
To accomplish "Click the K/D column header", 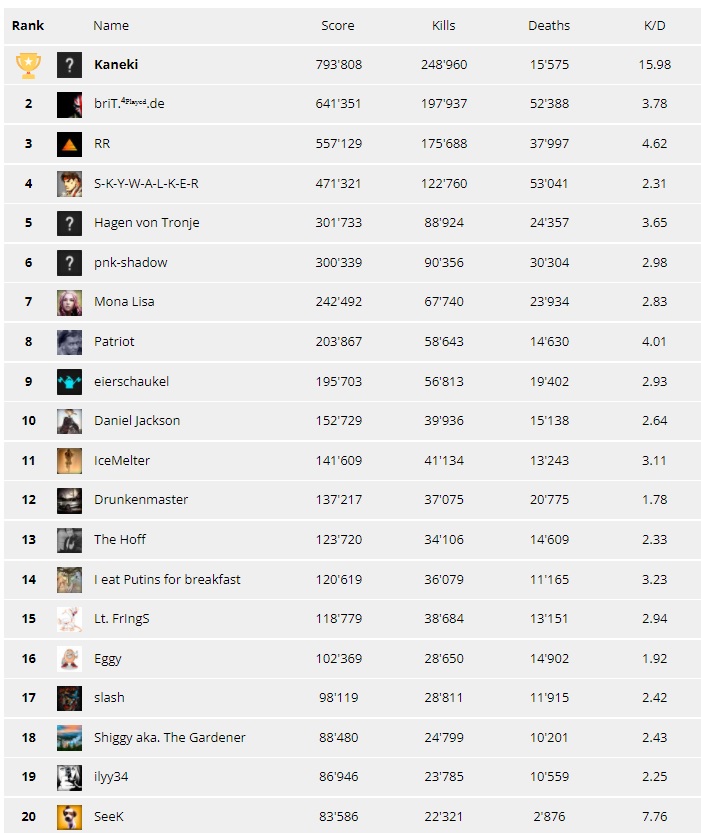I will (654, 26).
